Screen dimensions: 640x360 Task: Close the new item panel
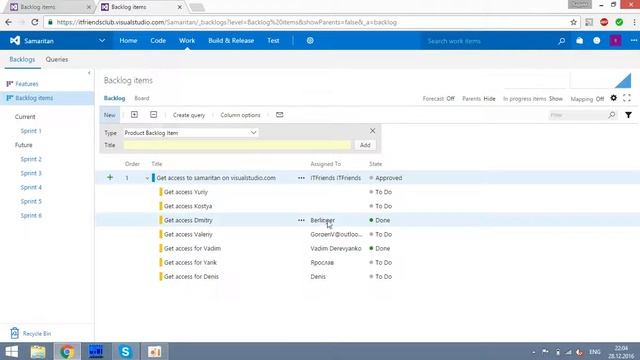click(372, 131)
